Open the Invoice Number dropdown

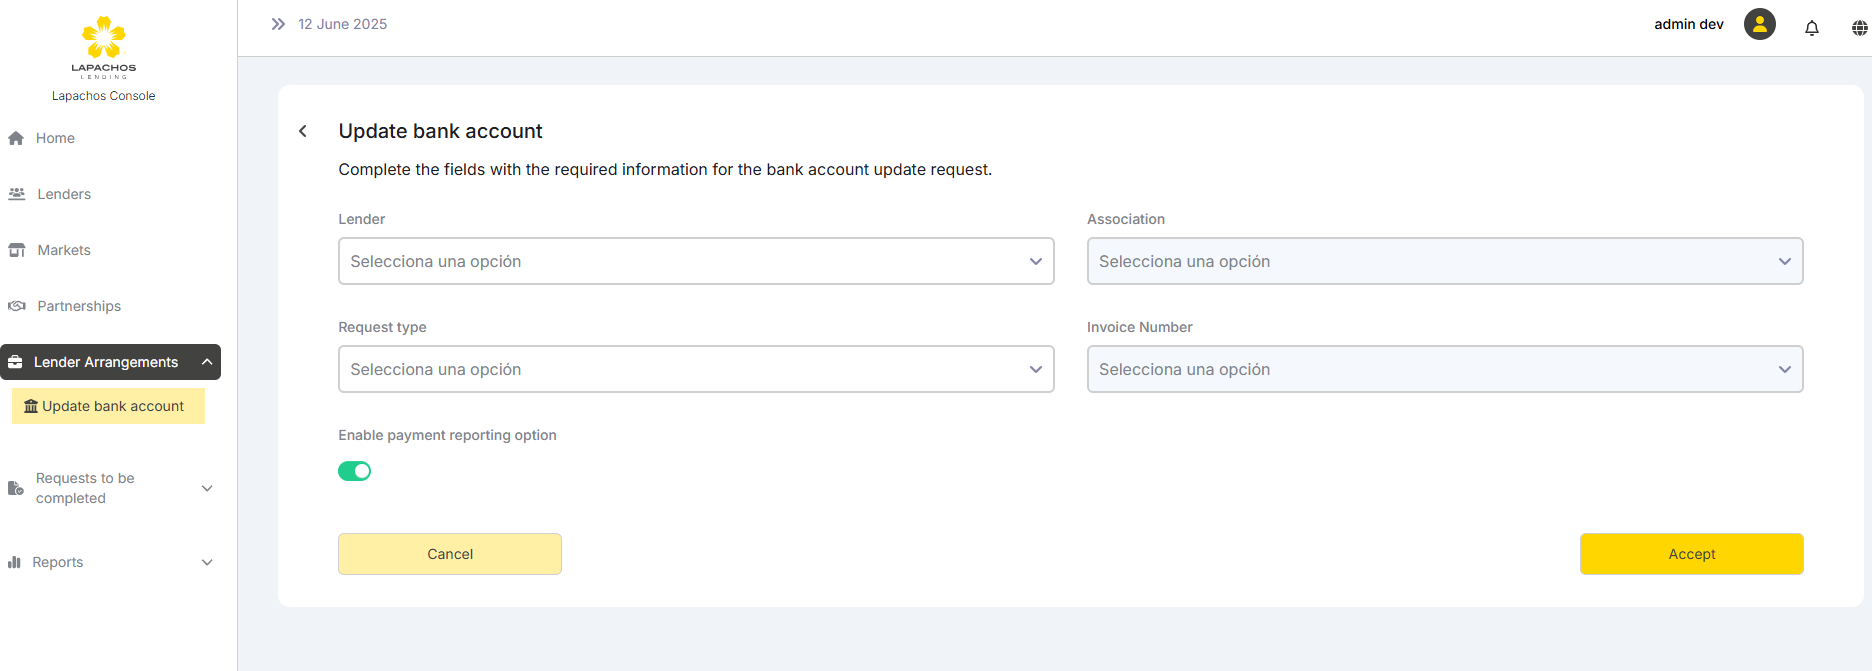point(1444,369)
